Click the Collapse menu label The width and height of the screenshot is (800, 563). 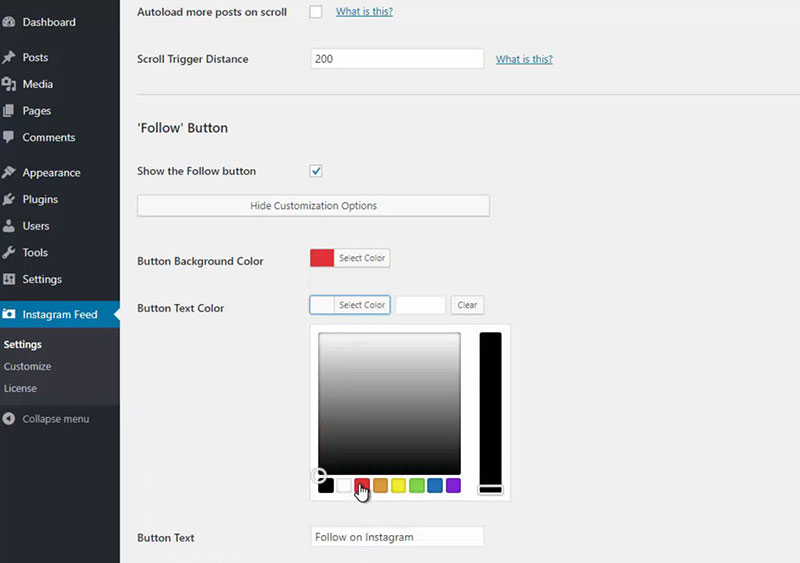click(x=56, y=419)
